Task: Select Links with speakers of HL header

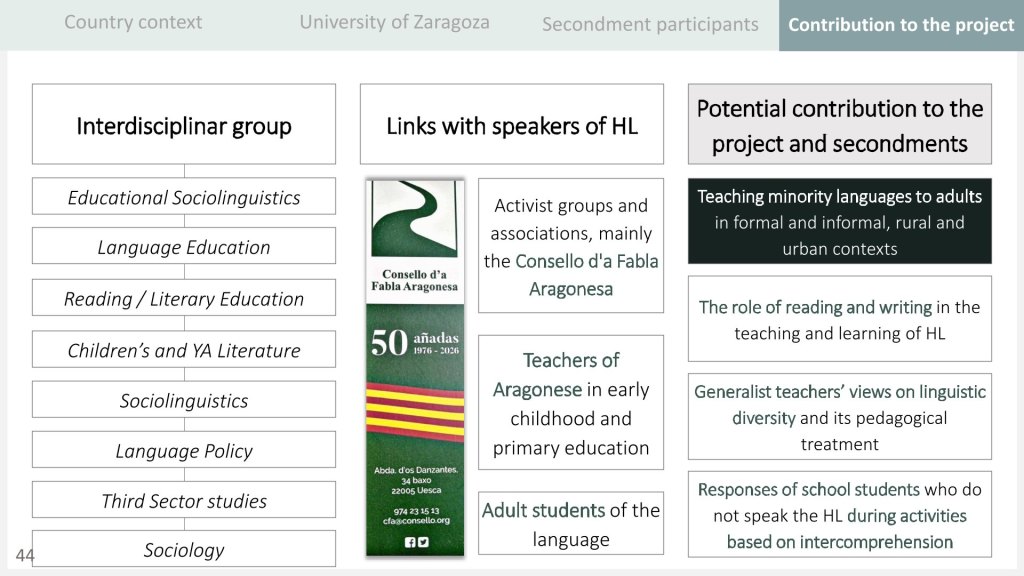Action: pos(511,125)
